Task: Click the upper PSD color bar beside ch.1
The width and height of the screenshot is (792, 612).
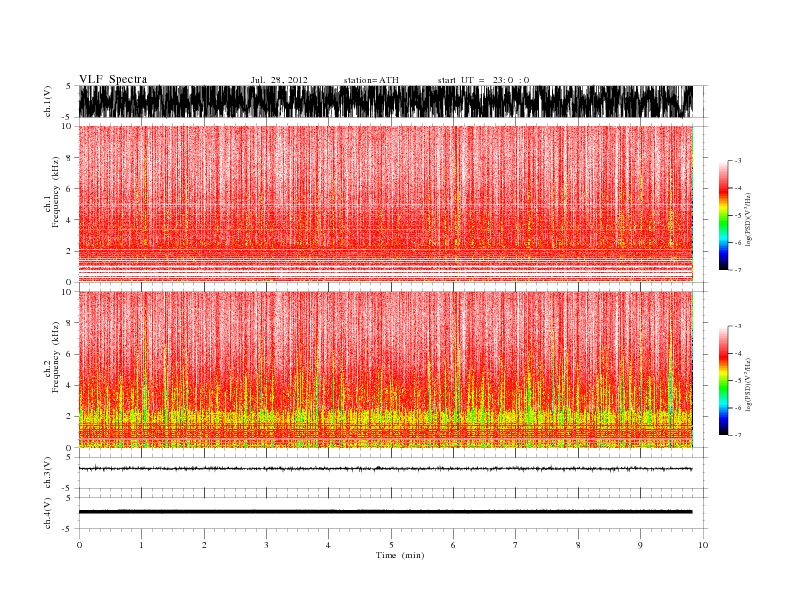Action: click(723, 215)
